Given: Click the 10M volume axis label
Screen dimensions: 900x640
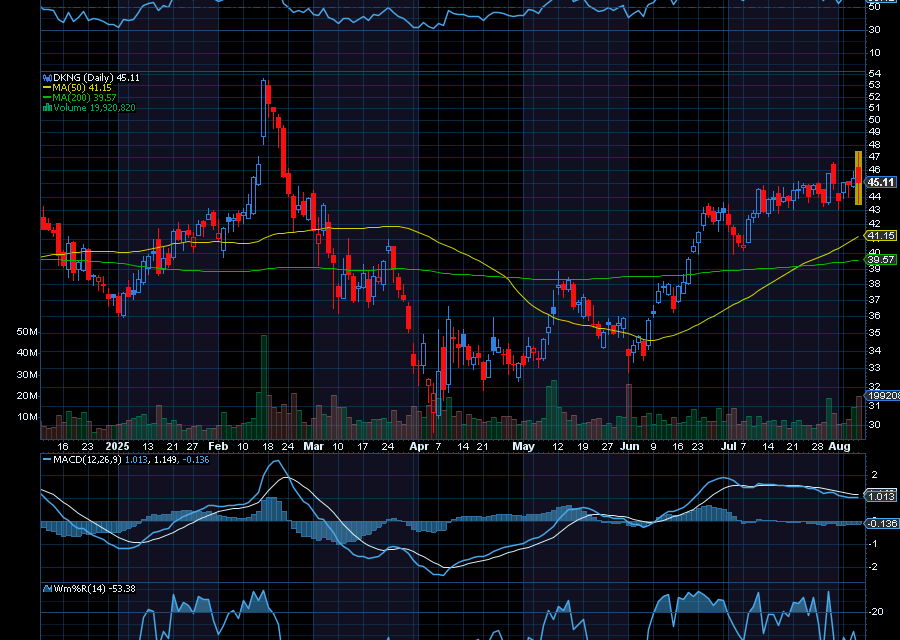Looking at the screenshot, I should click(27, 417).
